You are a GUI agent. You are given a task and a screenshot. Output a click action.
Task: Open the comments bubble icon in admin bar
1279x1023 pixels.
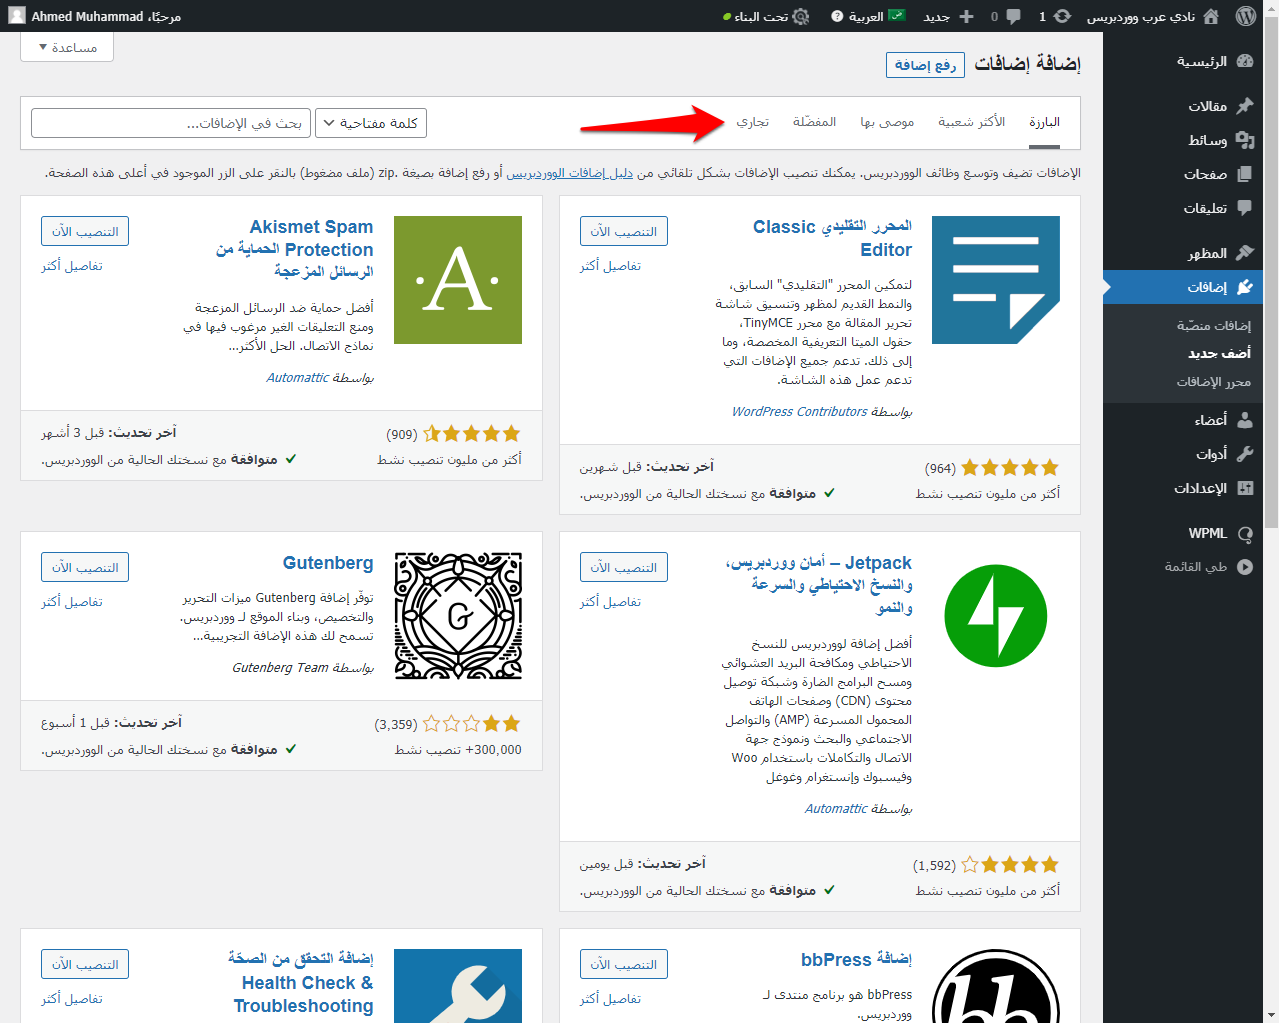tap(1013, 16)
